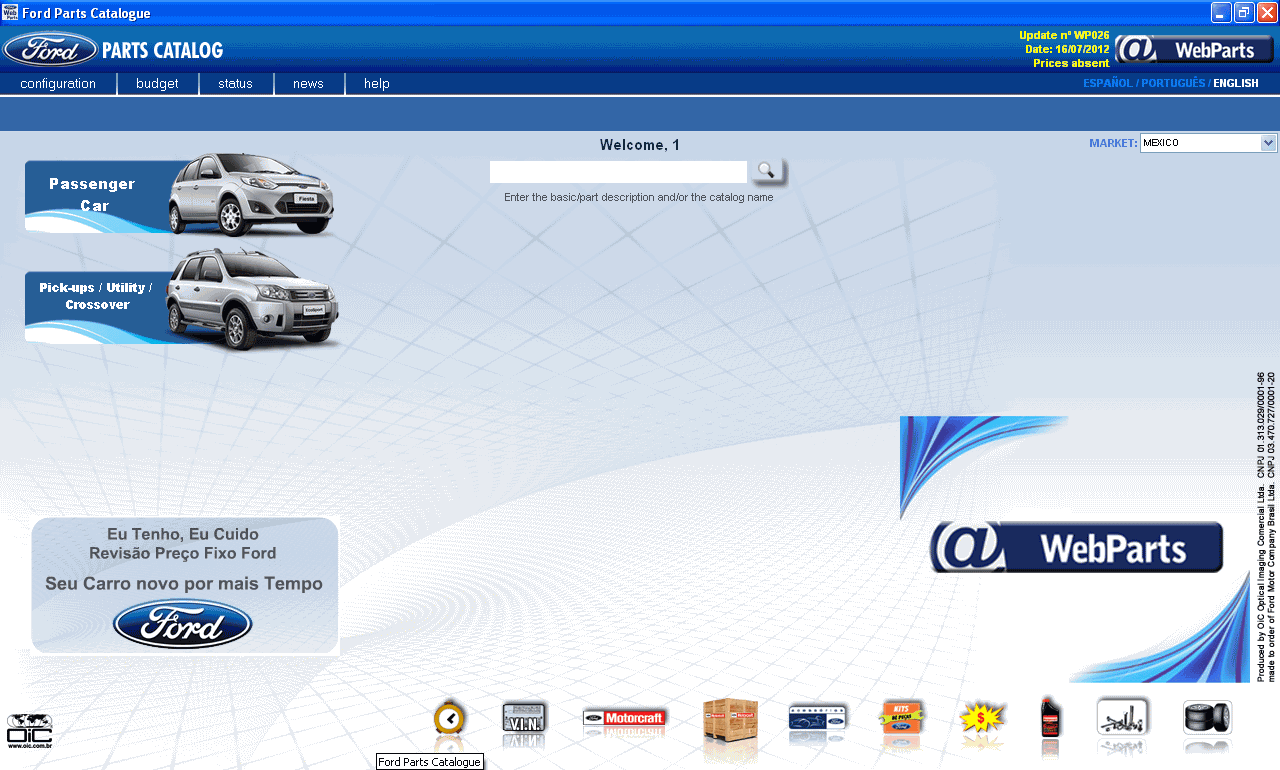Select the tires icon at bottom right
This screenshot has height=770, width=1280.
point(1206,718)
